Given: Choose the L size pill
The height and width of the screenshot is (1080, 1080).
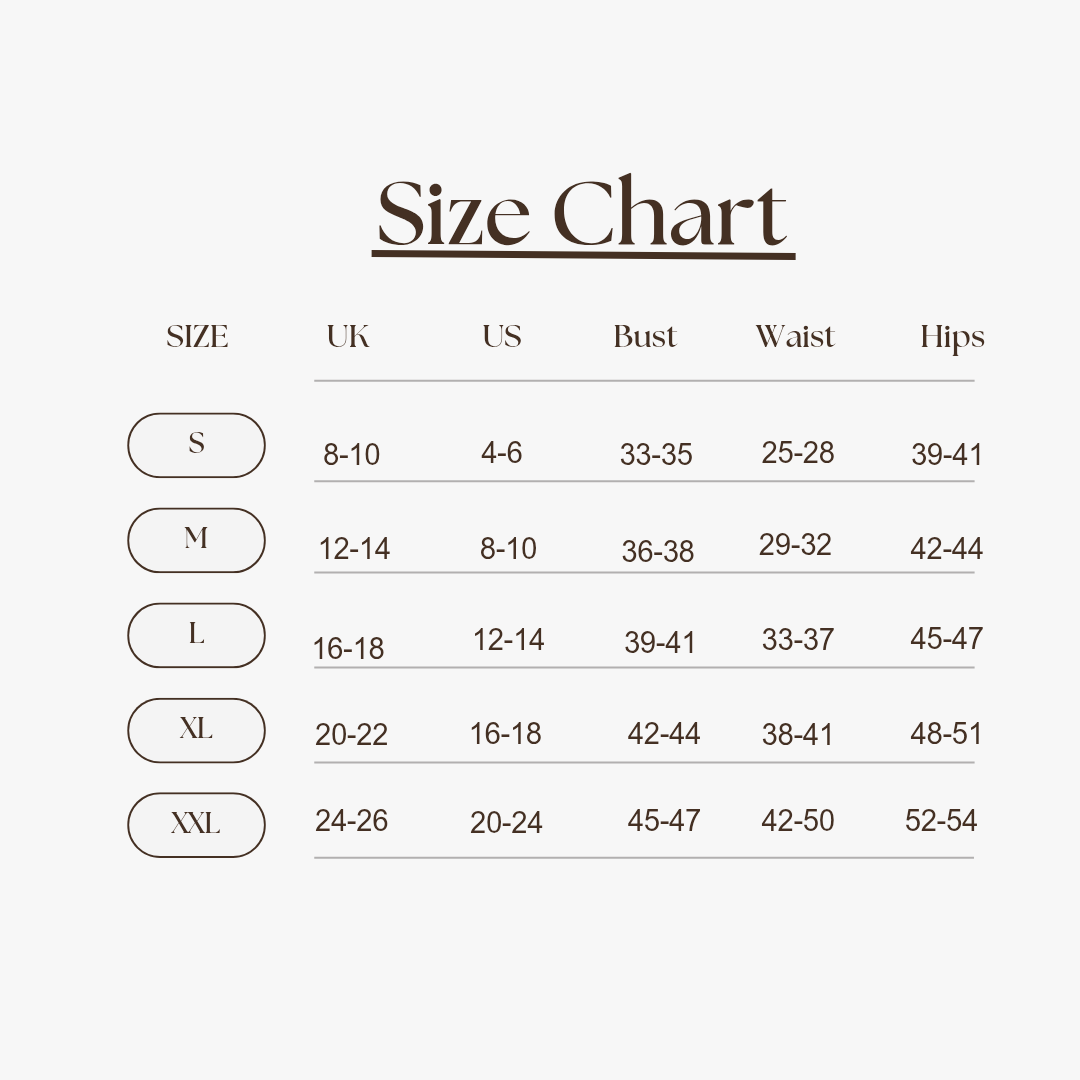Looking at the screenshot, I should tap(196, 635).
